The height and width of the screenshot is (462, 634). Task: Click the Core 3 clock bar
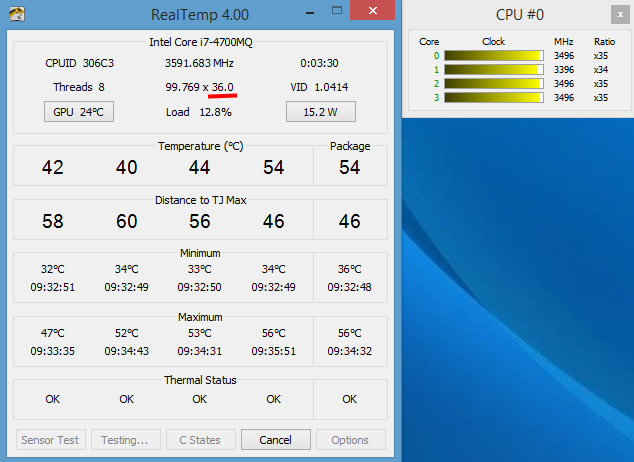pyautogui.click(x=494, y=97)
